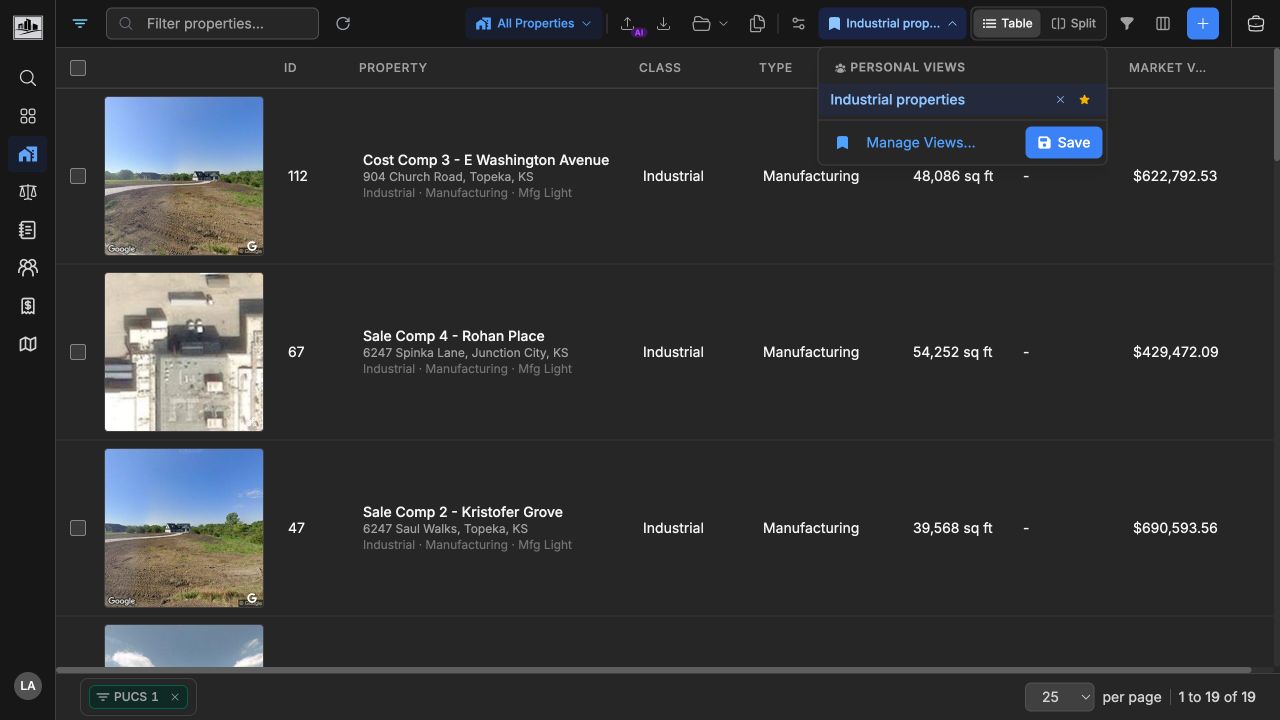Viewport: 1280px width, 720px height.
Task: Click the 39,568 sq ft cell
Action: [x=953, y=528]
